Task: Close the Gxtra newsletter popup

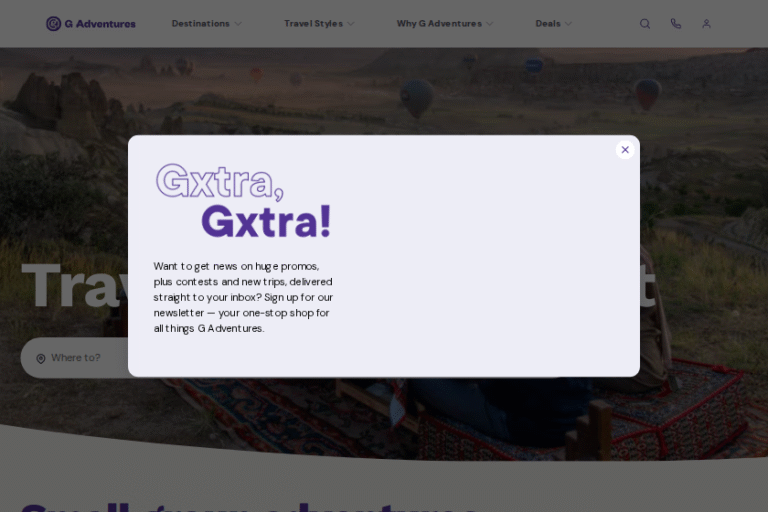Action: tap(625, 150)
